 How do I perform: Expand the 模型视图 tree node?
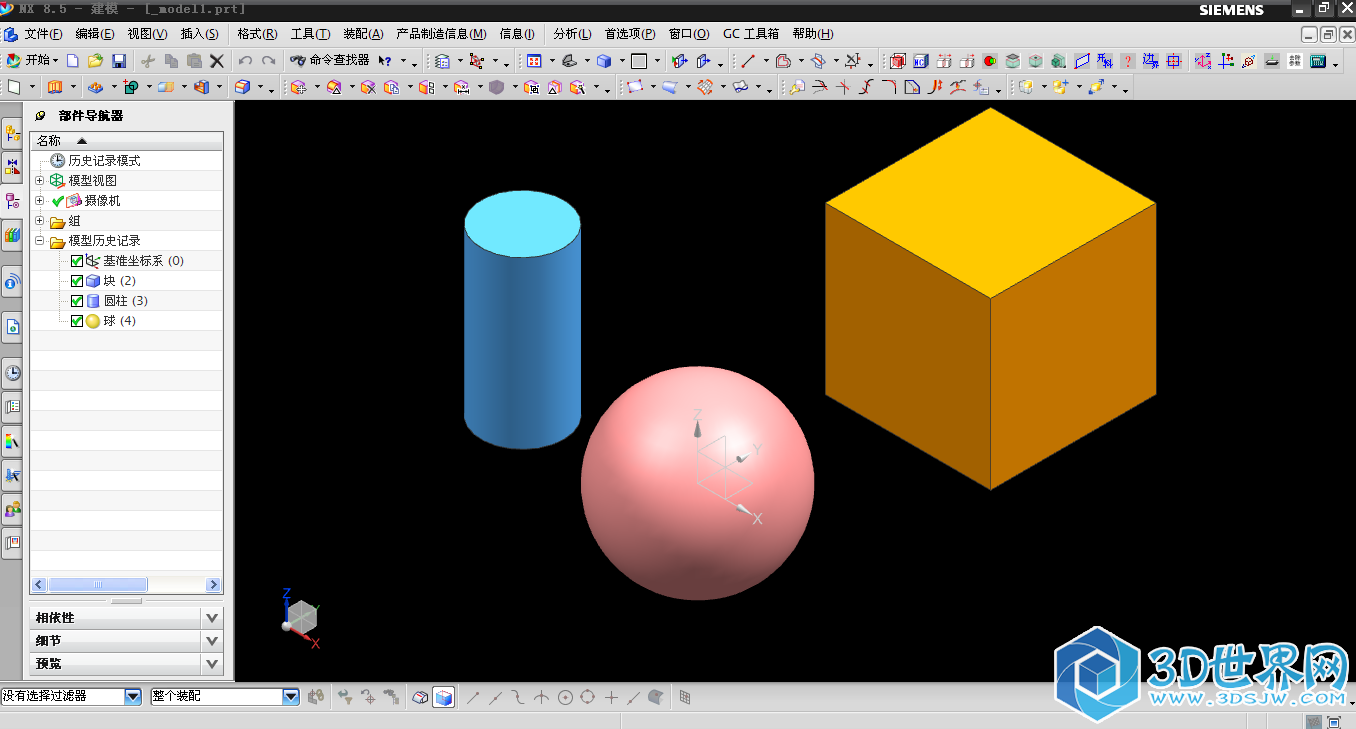click(40, 181)
